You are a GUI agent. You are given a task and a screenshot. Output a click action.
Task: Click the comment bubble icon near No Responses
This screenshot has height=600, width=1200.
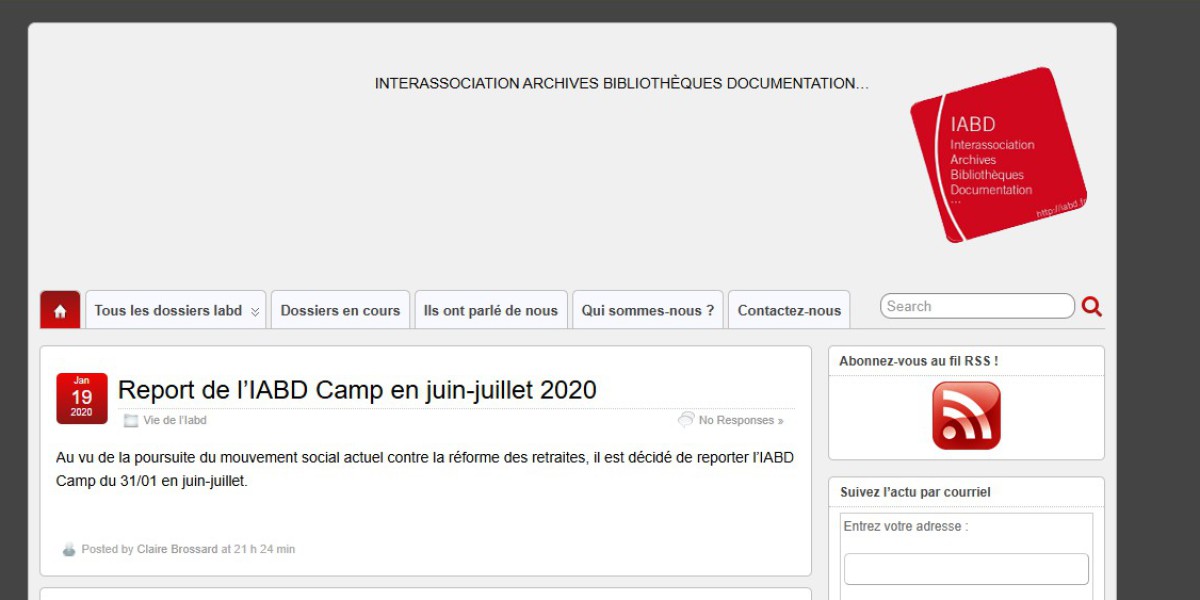pyautogui.click(x=686, y=420)
